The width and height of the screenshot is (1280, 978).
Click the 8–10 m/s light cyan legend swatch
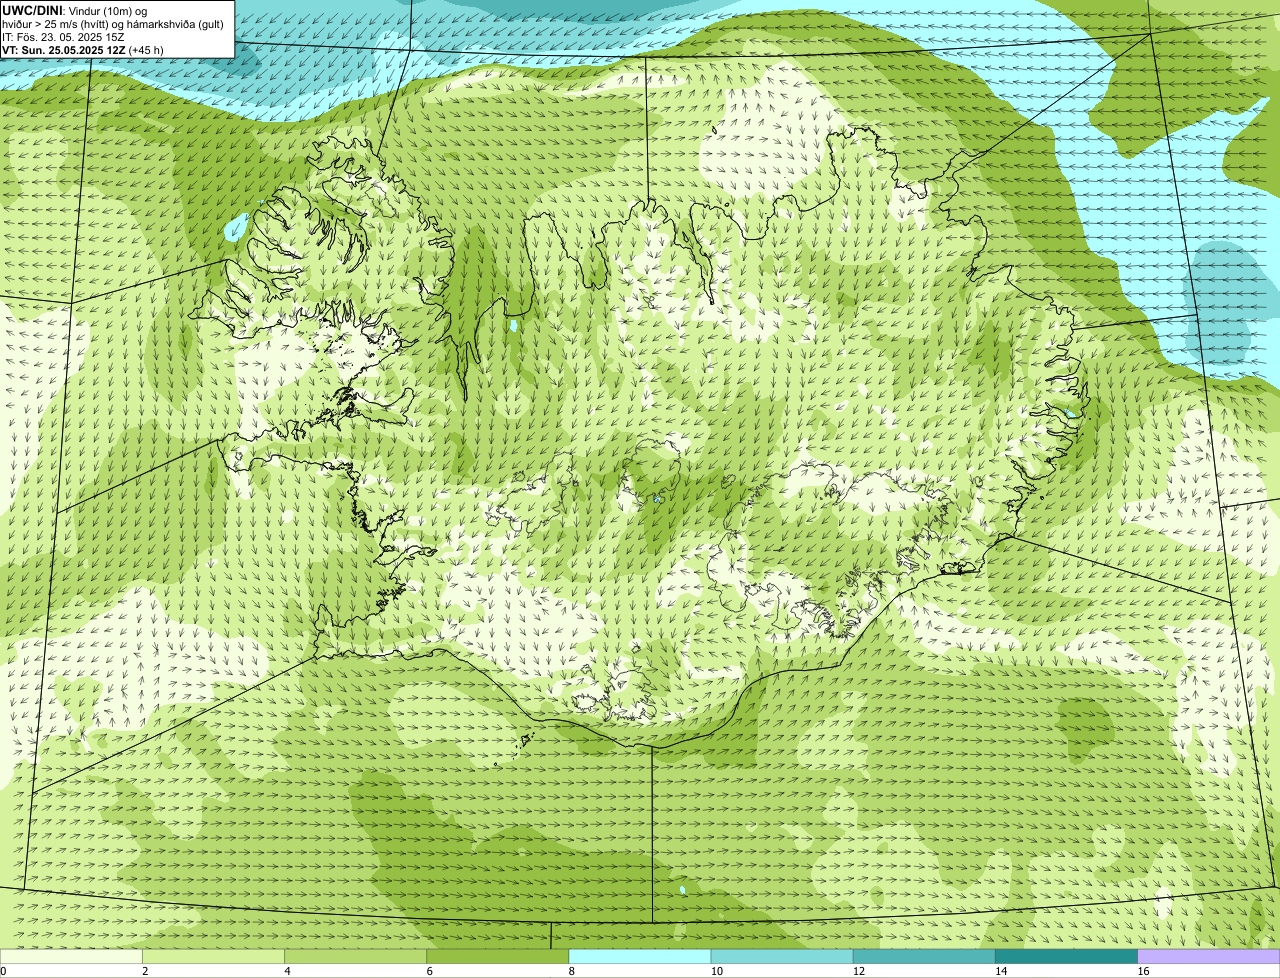click(x=640, y=956)
